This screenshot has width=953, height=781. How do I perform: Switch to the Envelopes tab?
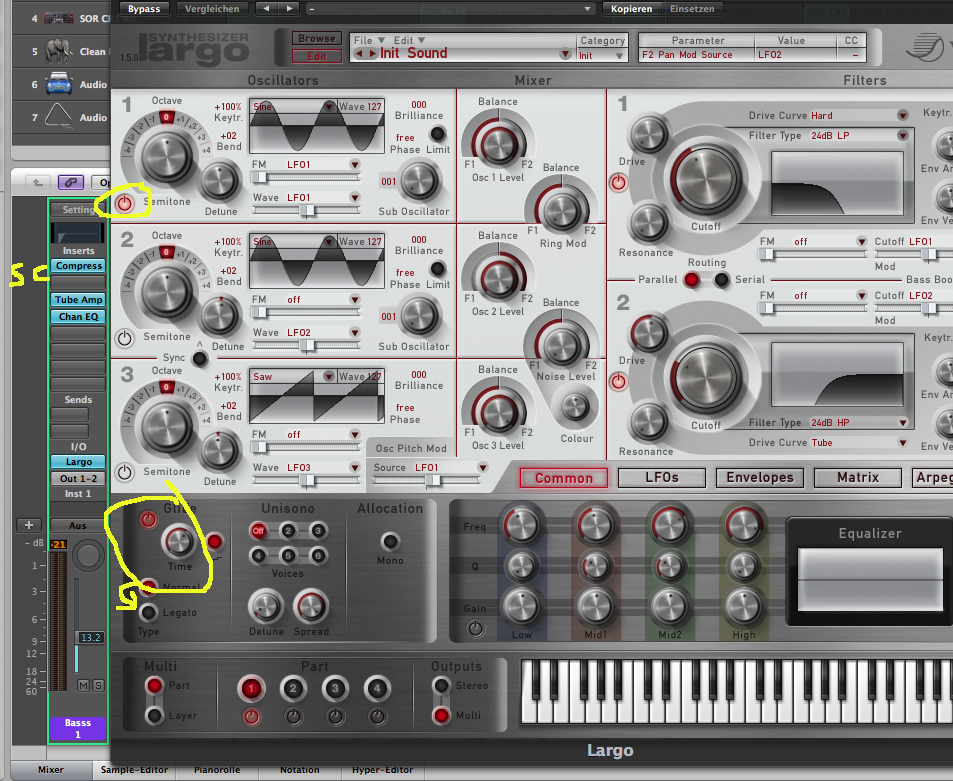click(760, 478)
